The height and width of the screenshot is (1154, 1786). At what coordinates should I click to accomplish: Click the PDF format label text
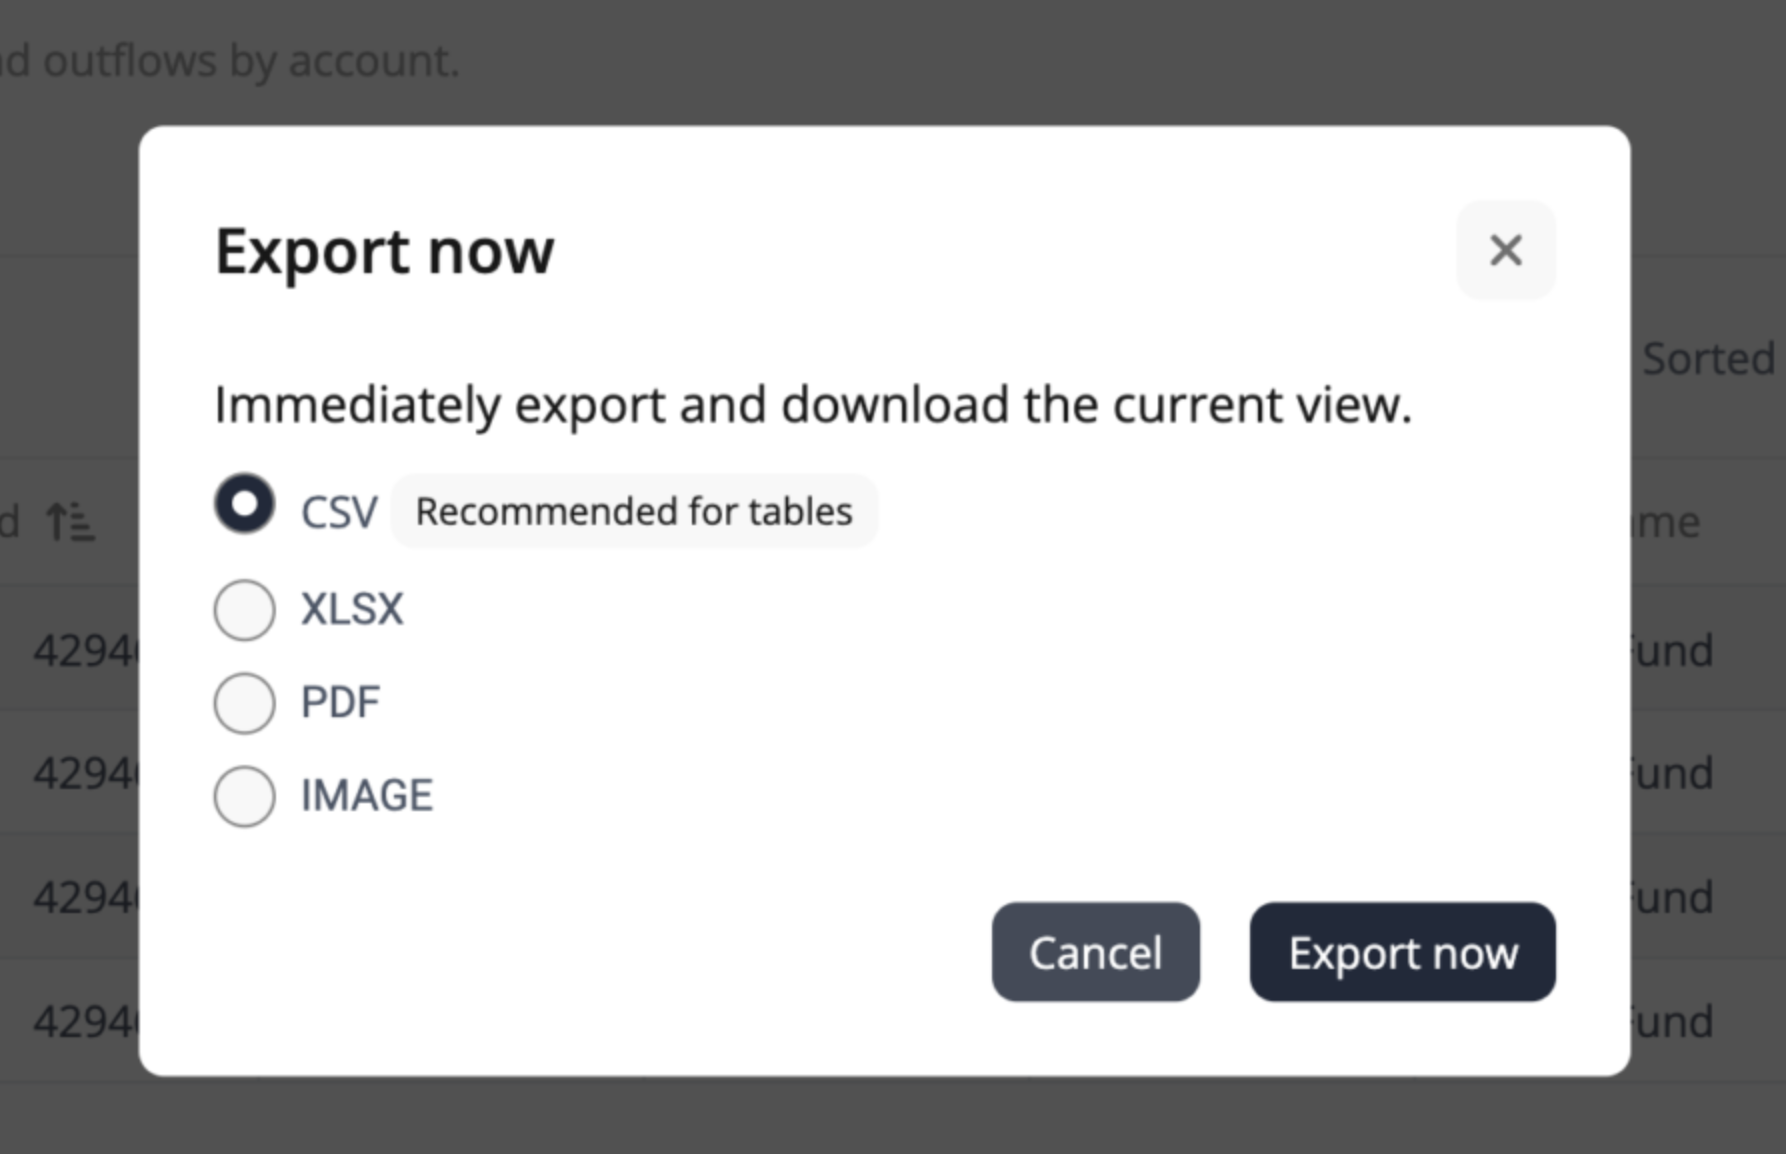(x=340, y=702)
